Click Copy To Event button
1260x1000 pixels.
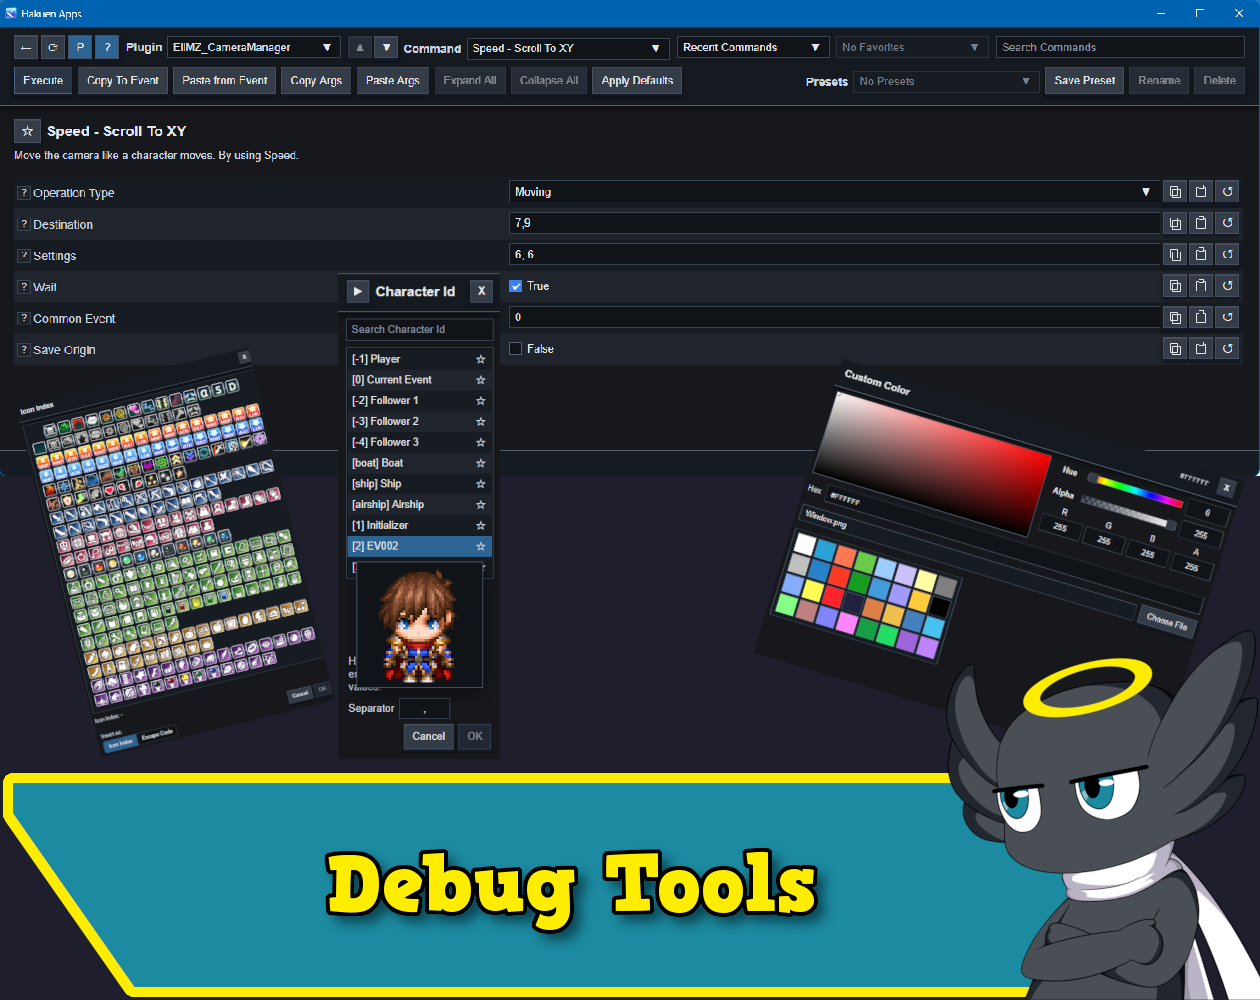point(123,80)
